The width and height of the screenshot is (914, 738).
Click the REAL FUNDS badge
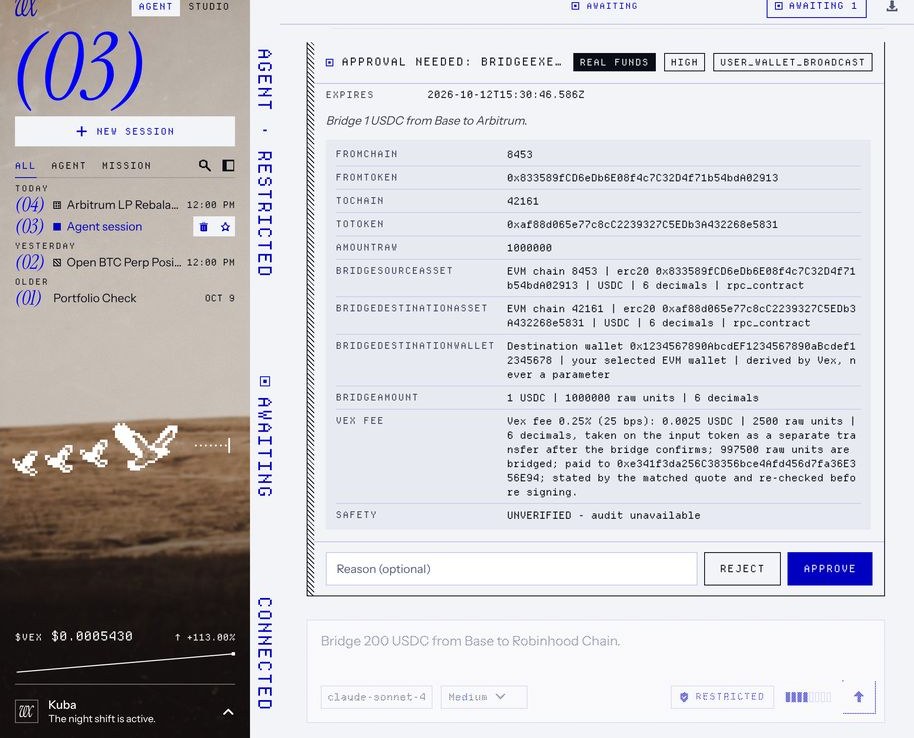coord(614,62)
